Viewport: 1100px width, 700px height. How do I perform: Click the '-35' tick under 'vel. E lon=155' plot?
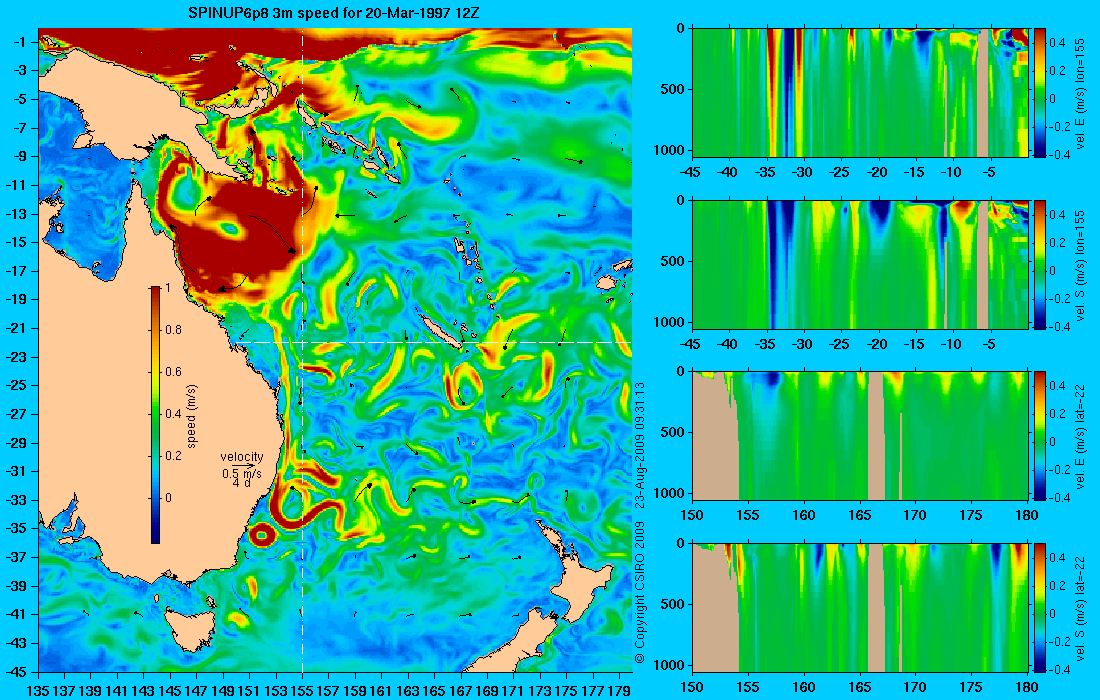[765, 172]
